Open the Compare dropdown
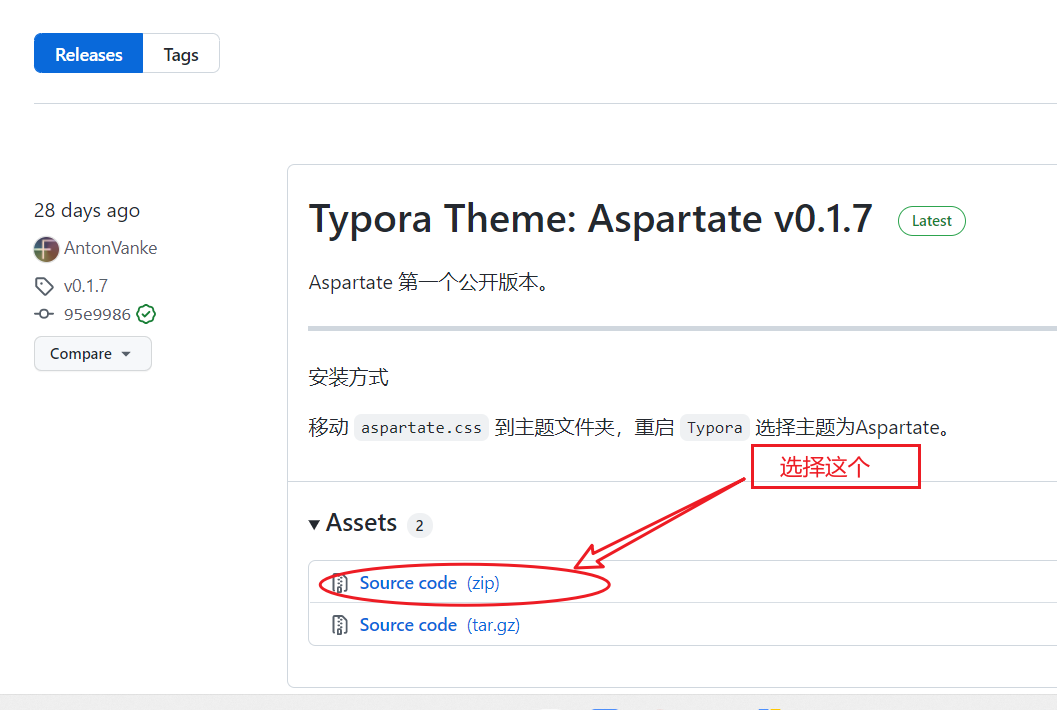 (92, 353)
